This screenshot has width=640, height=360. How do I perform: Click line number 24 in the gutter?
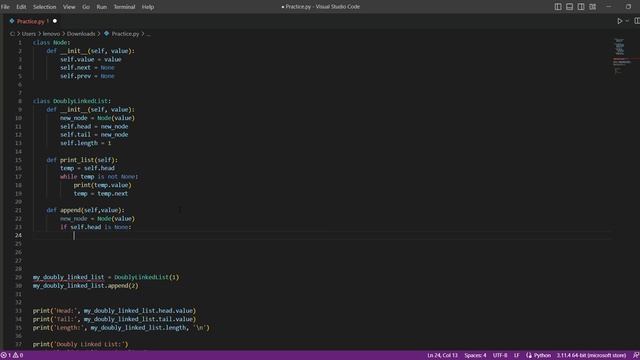[18, 235]
